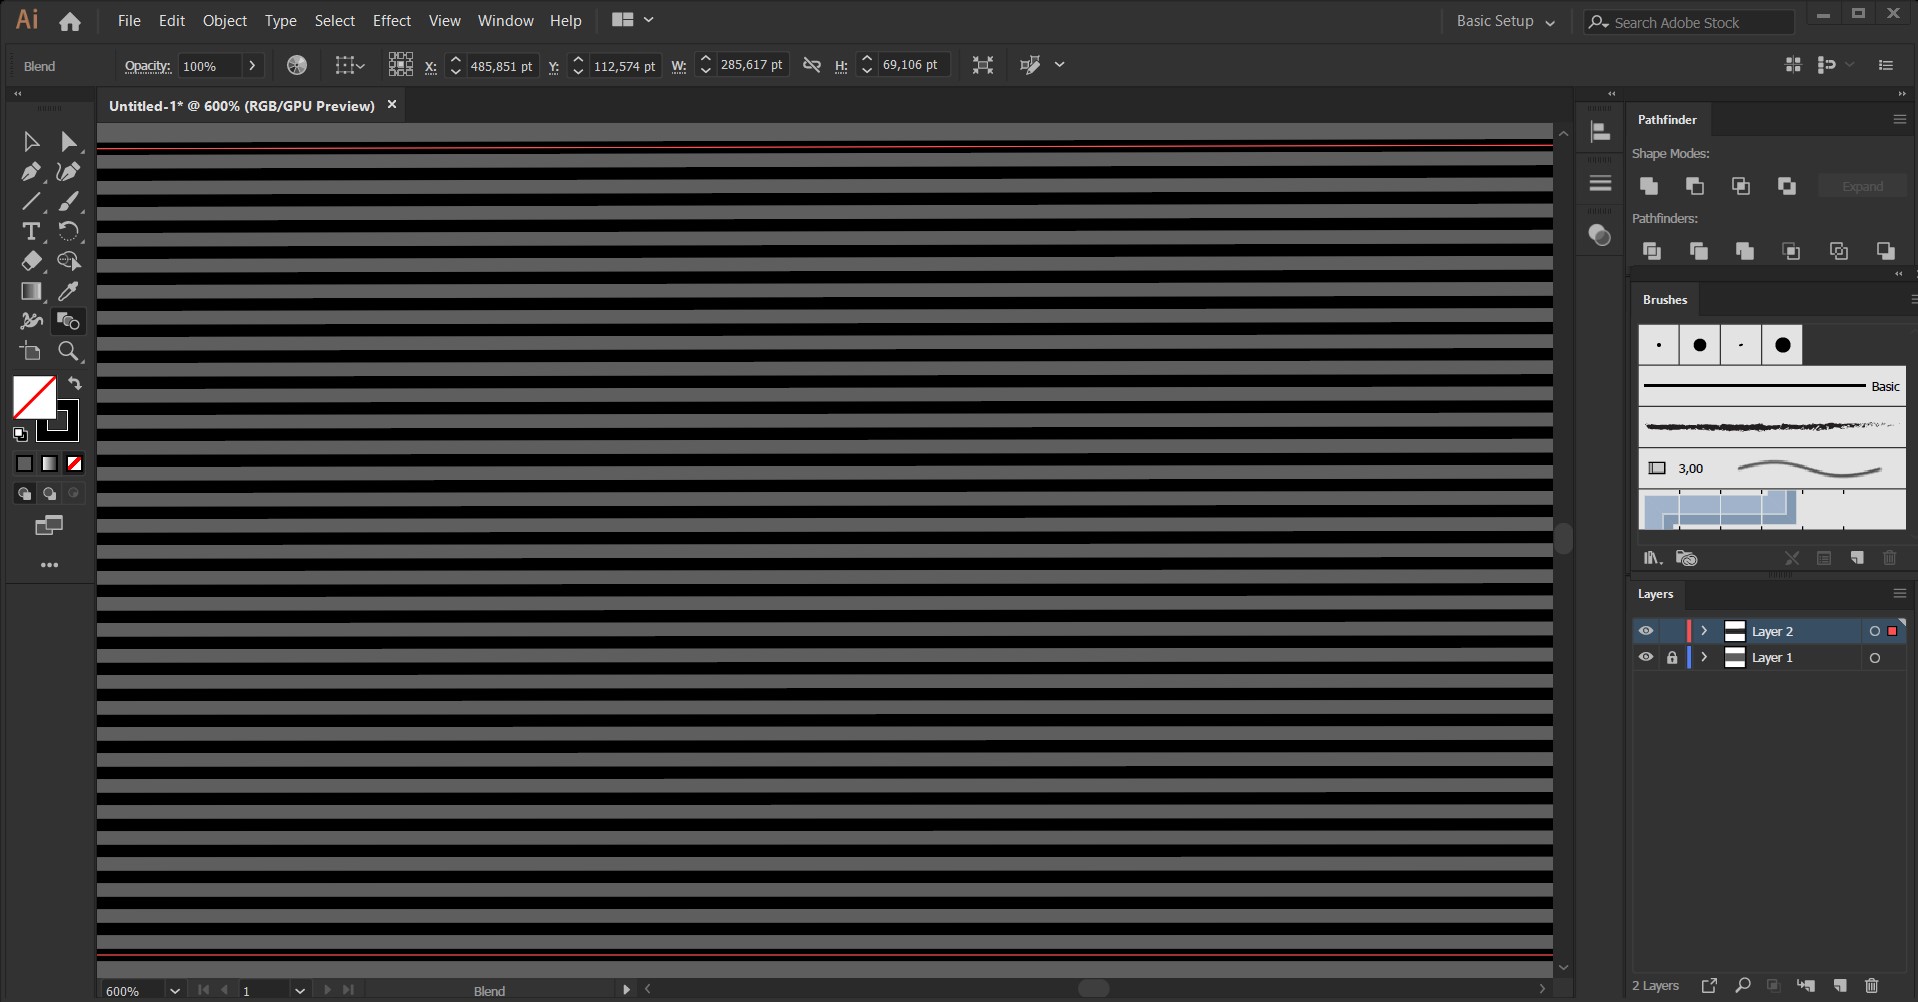The image size is (1918, 1002).
Task: Delete selected brush using trash icon
Action: (1889, 558)
